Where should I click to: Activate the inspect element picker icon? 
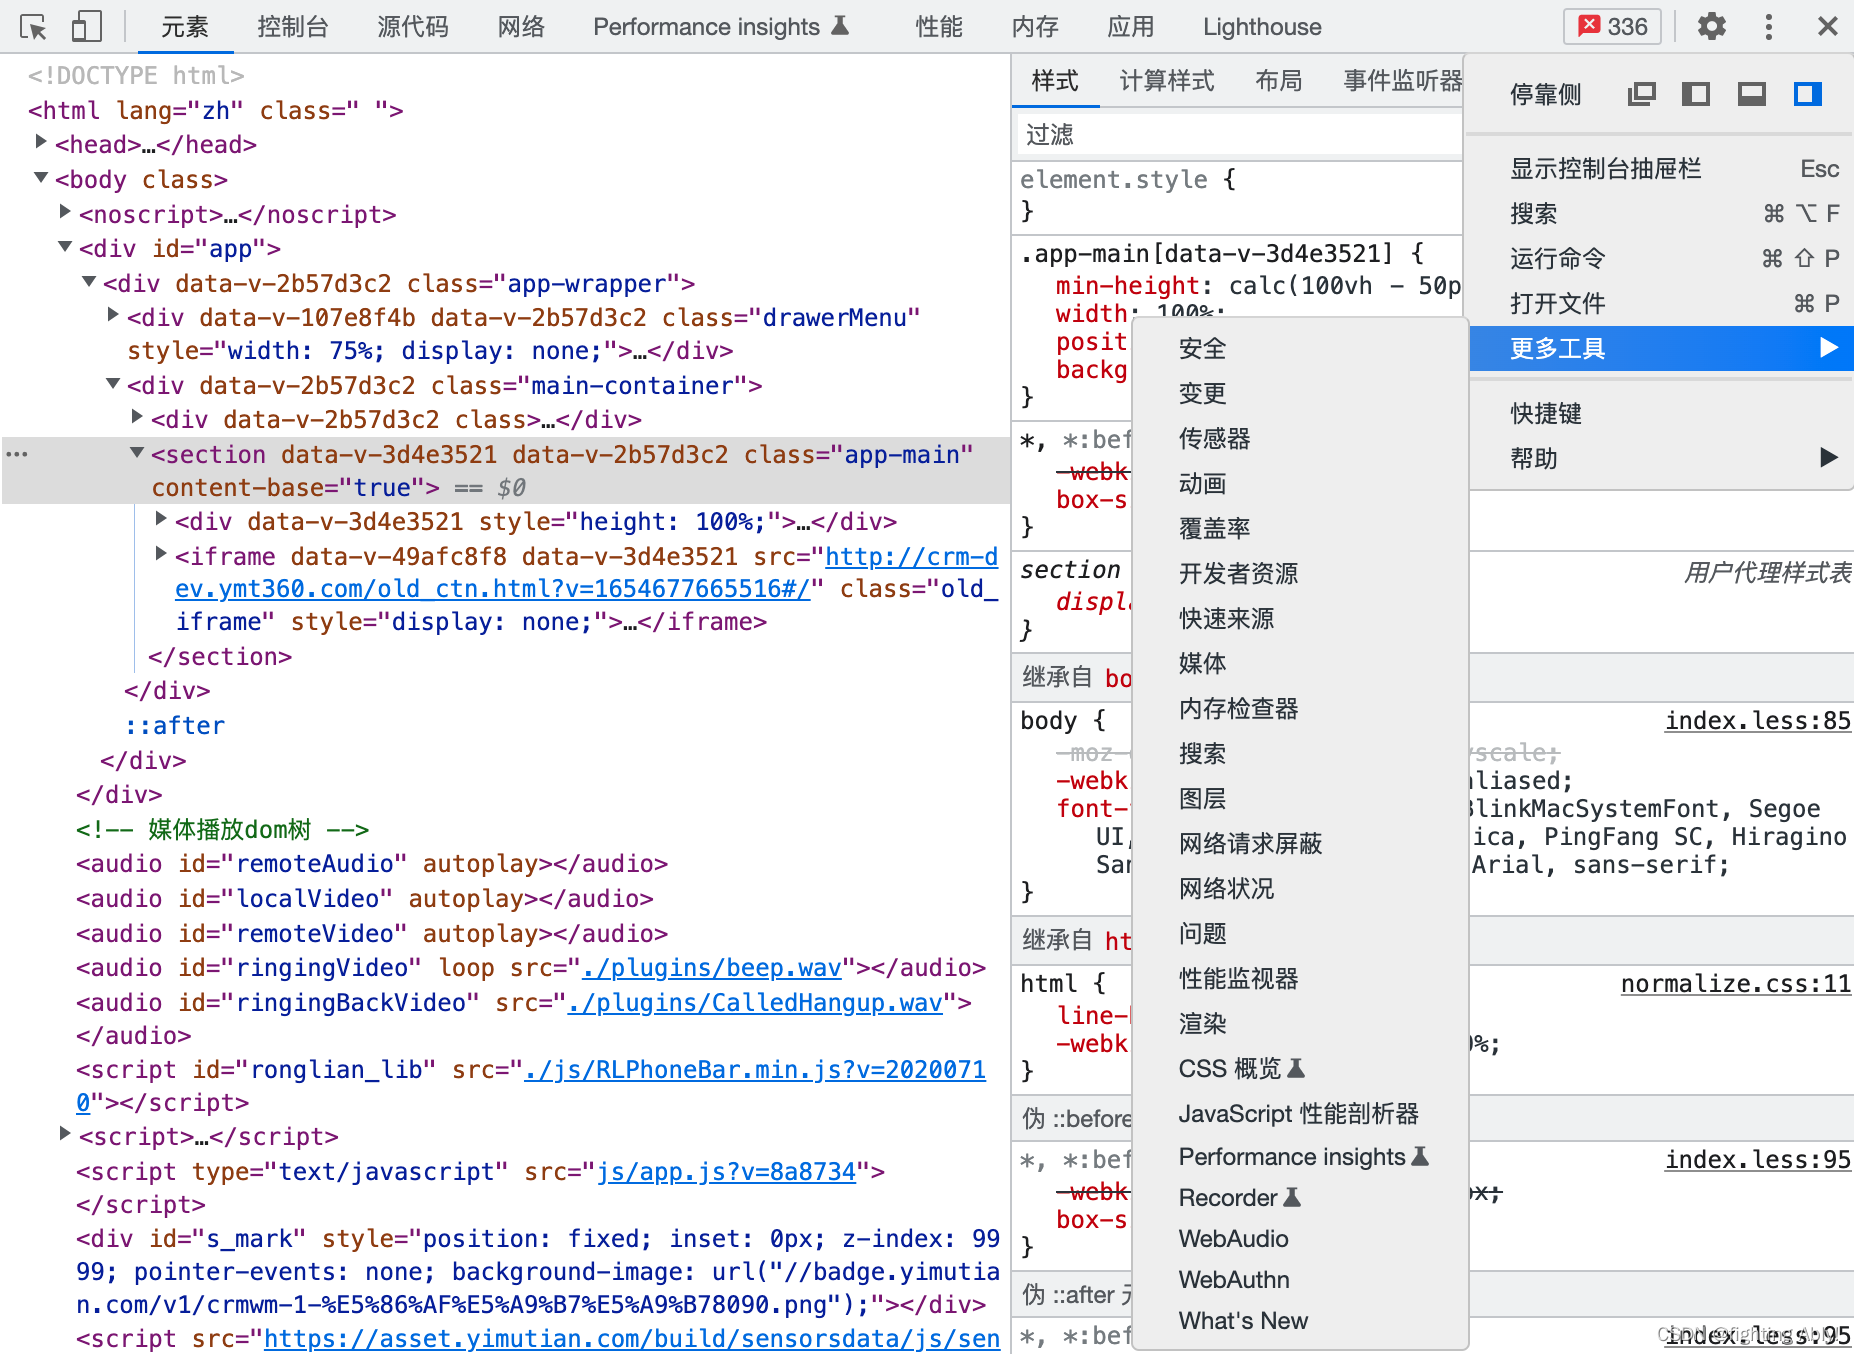tap(33, 27)
